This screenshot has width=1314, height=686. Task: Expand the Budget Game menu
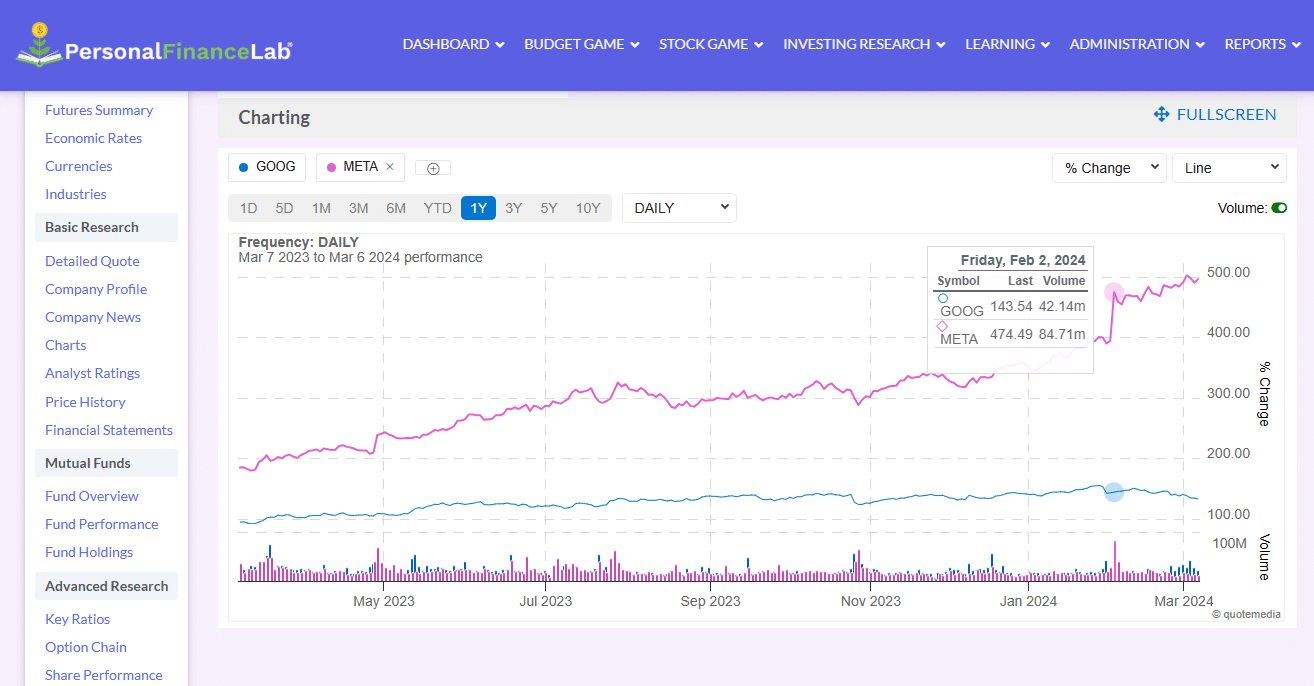582,44
